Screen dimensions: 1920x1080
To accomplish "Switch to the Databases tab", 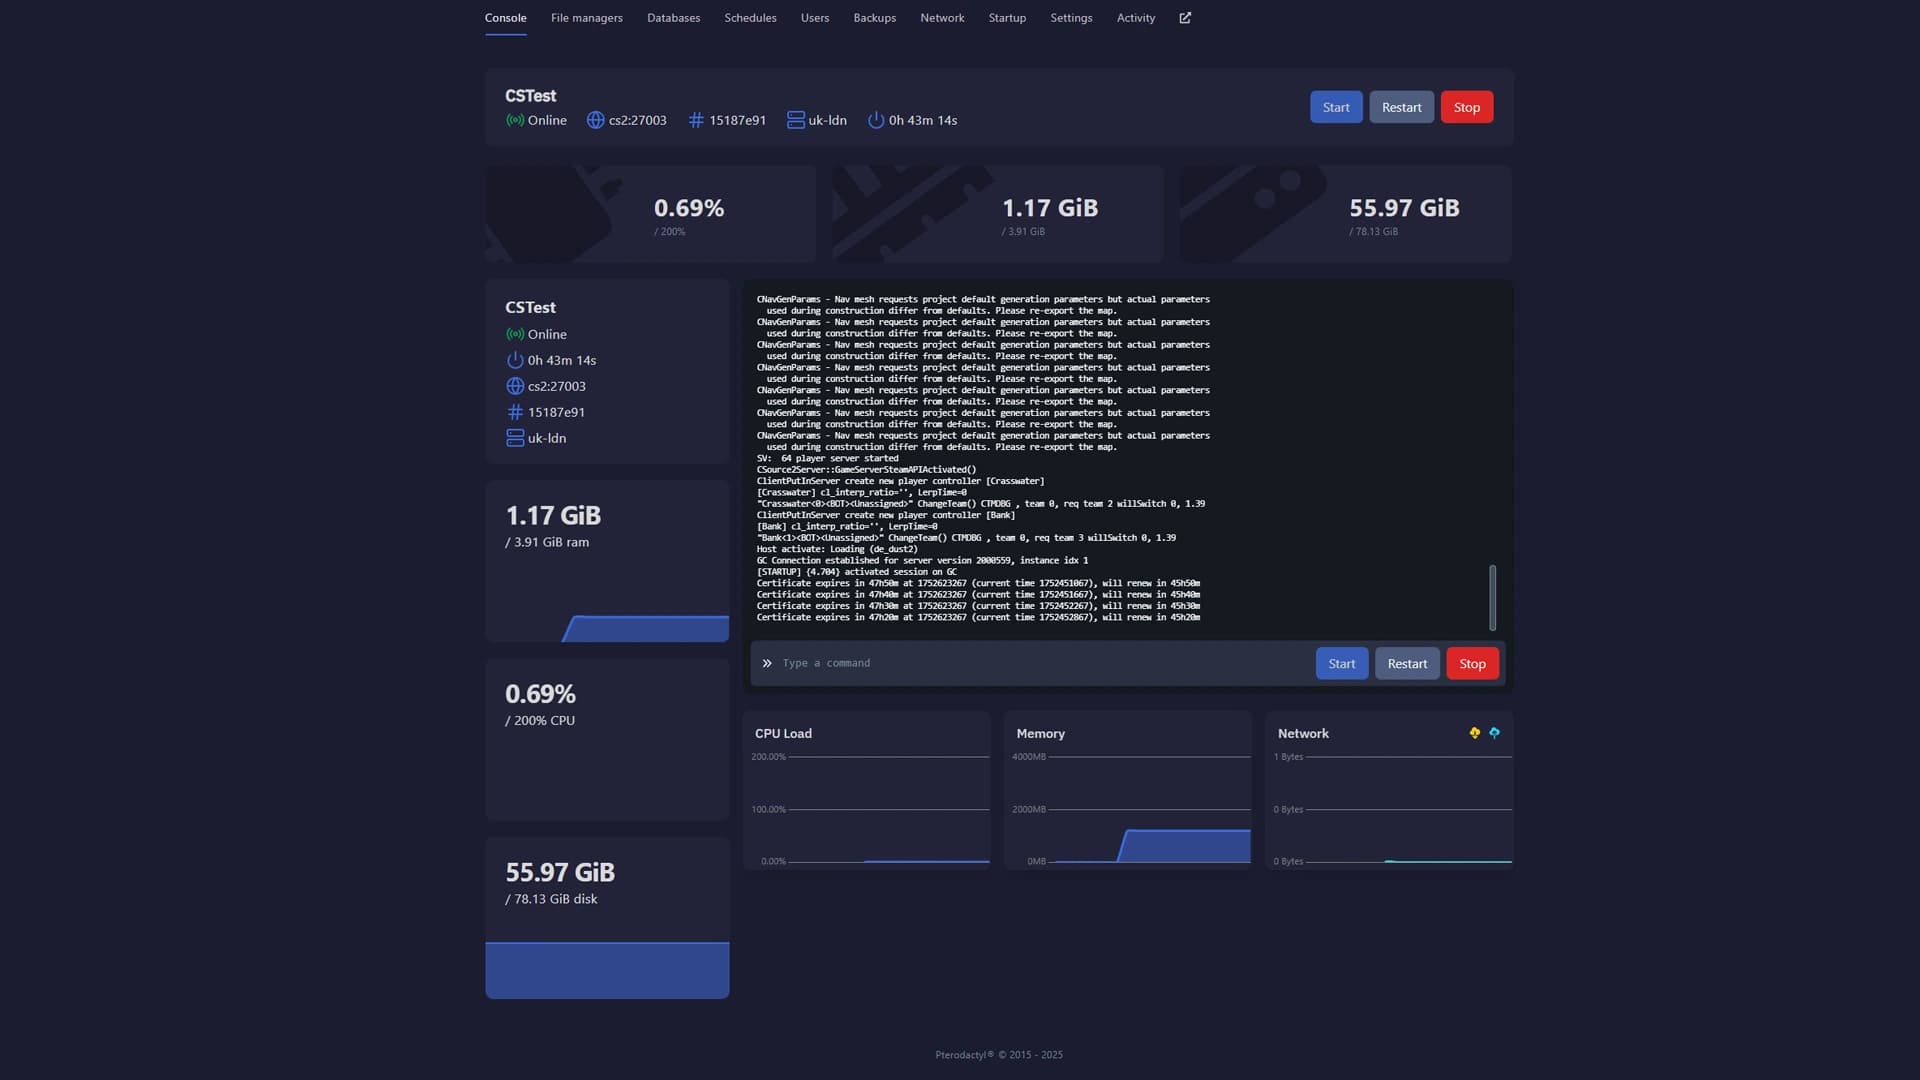I will [673, 18].
